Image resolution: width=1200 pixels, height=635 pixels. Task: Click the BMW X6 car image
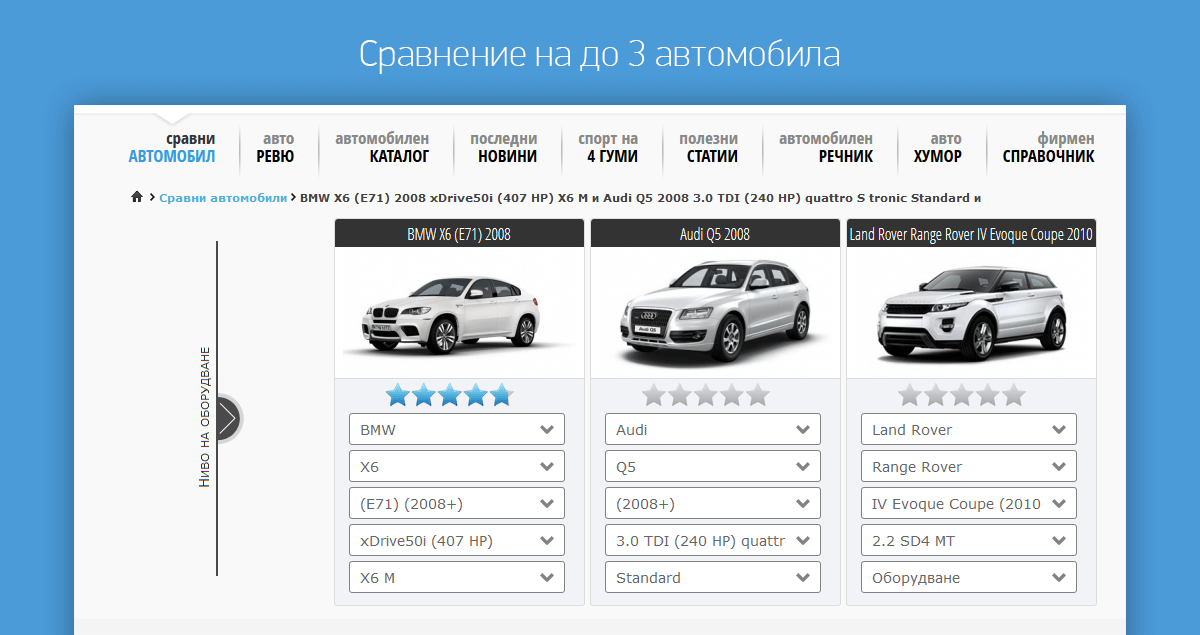[x=459, y=312]
